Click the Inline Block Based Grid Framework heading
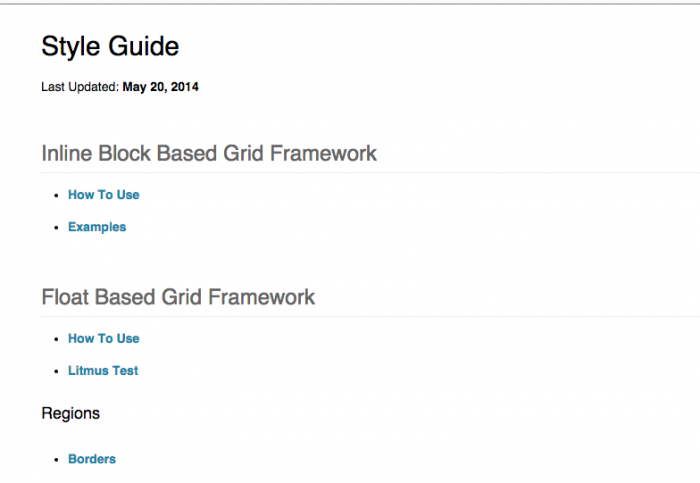700x483 pixels. [209, 153]
